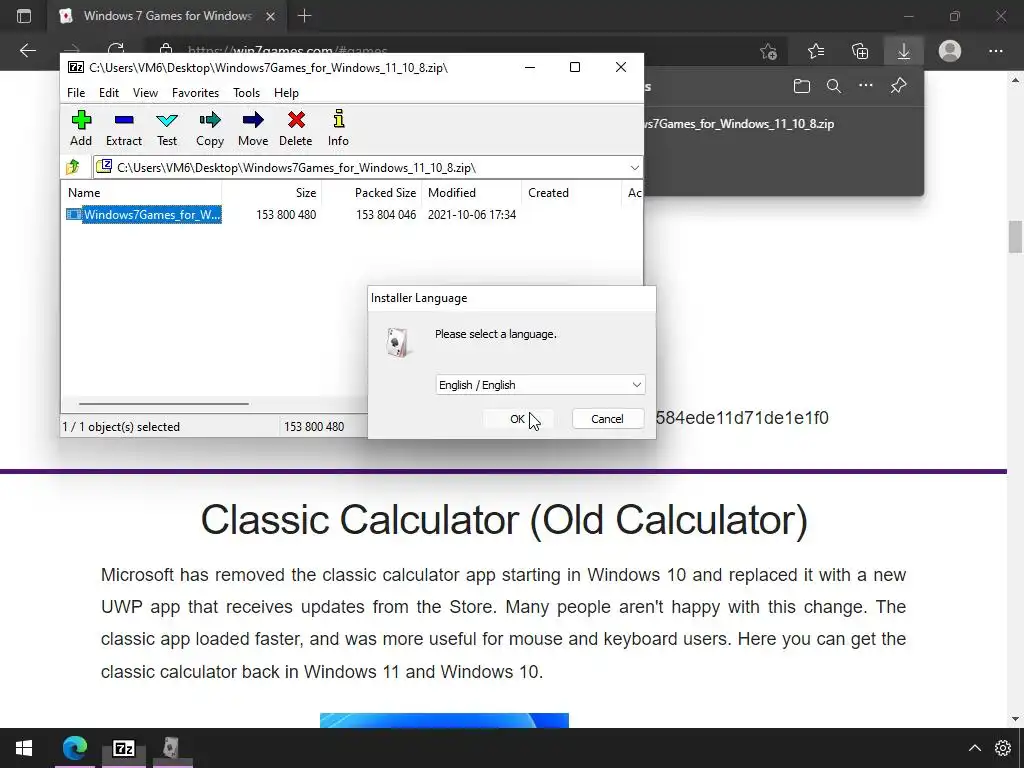Open the English / English language dropdown
This screenshot has width=1024, height=768.
click(x=540, y=385)
